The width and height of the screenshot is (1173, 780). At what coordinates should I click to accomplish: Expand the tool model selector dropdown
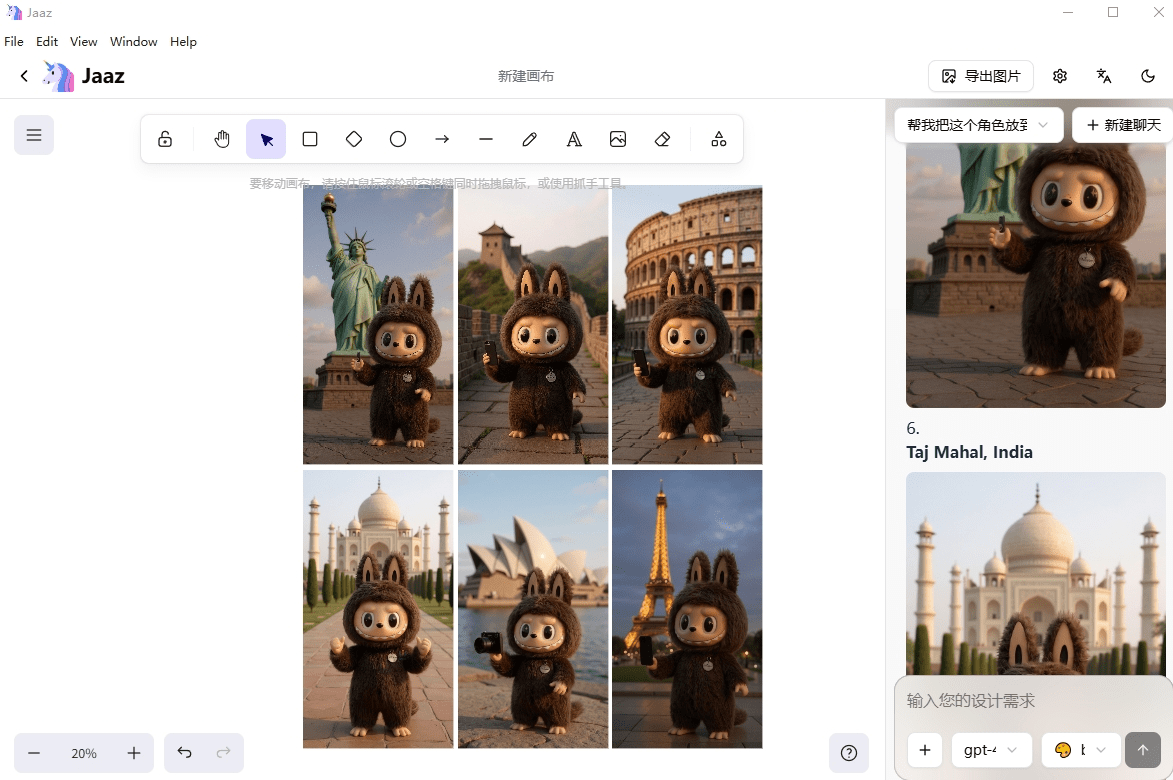point(1081,750)
